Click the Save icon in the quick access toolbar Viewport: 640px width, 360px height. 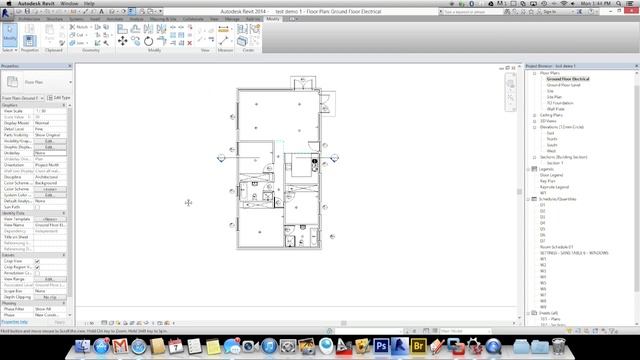pyautogui.click(x=27, y=11)
